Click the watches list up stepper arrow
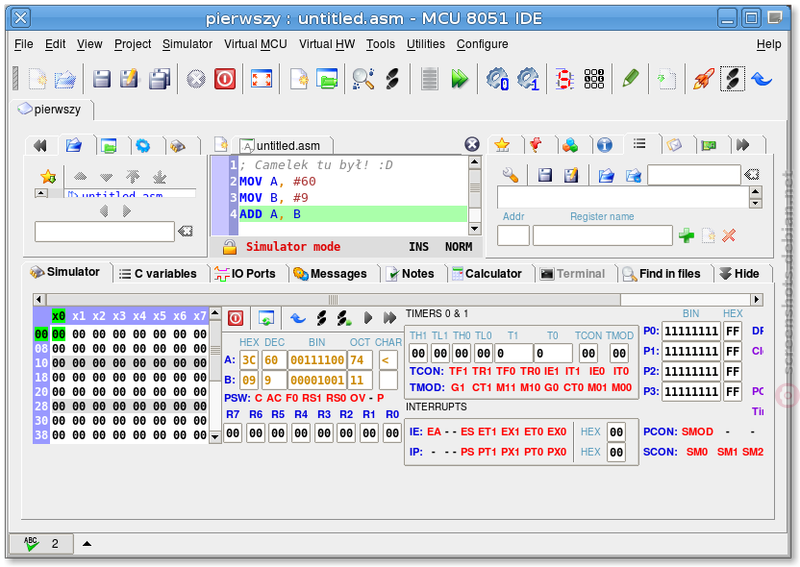This screenshot has width=800, height=567. [x=756, y=192]
